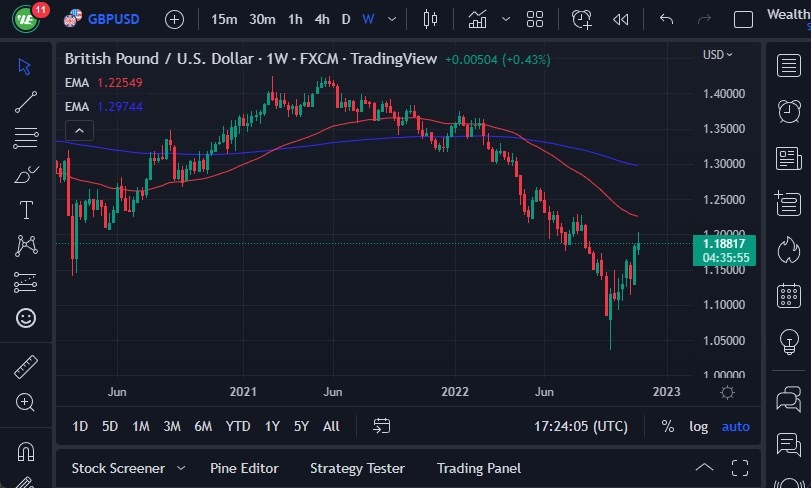Image resolution: width=811 pixels, height=488 pixels.
Task: Open the emoji icons tool
Action: click(26, 318)
